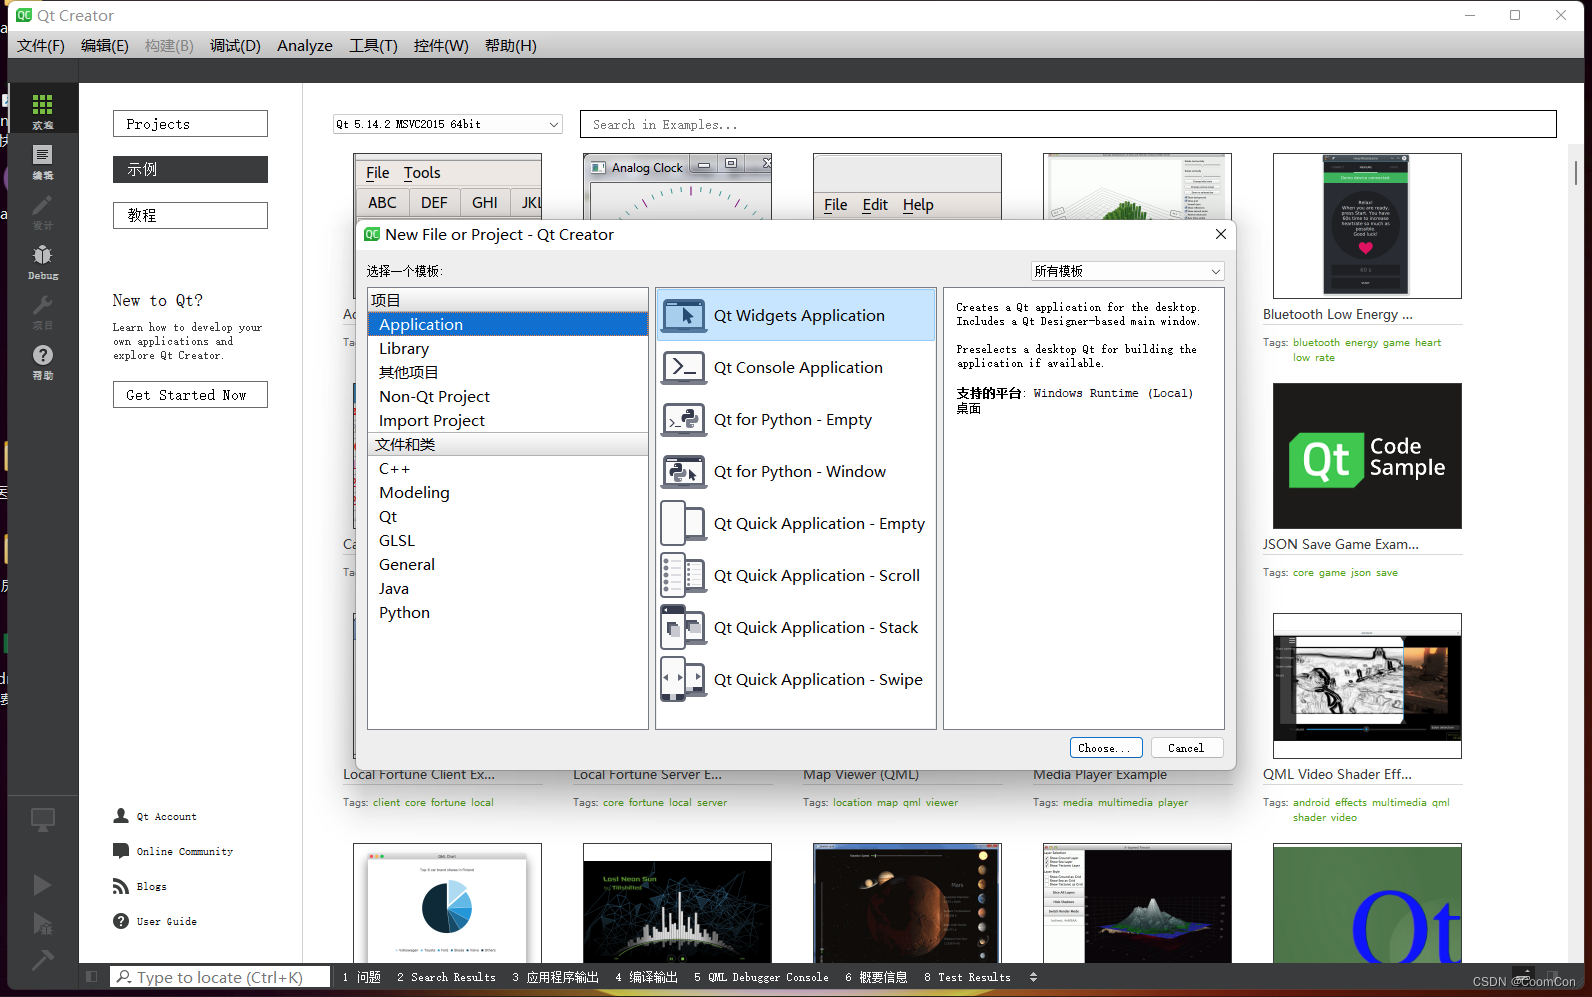
Task: Click the Start Debugging icon
Action: (42, 923)
